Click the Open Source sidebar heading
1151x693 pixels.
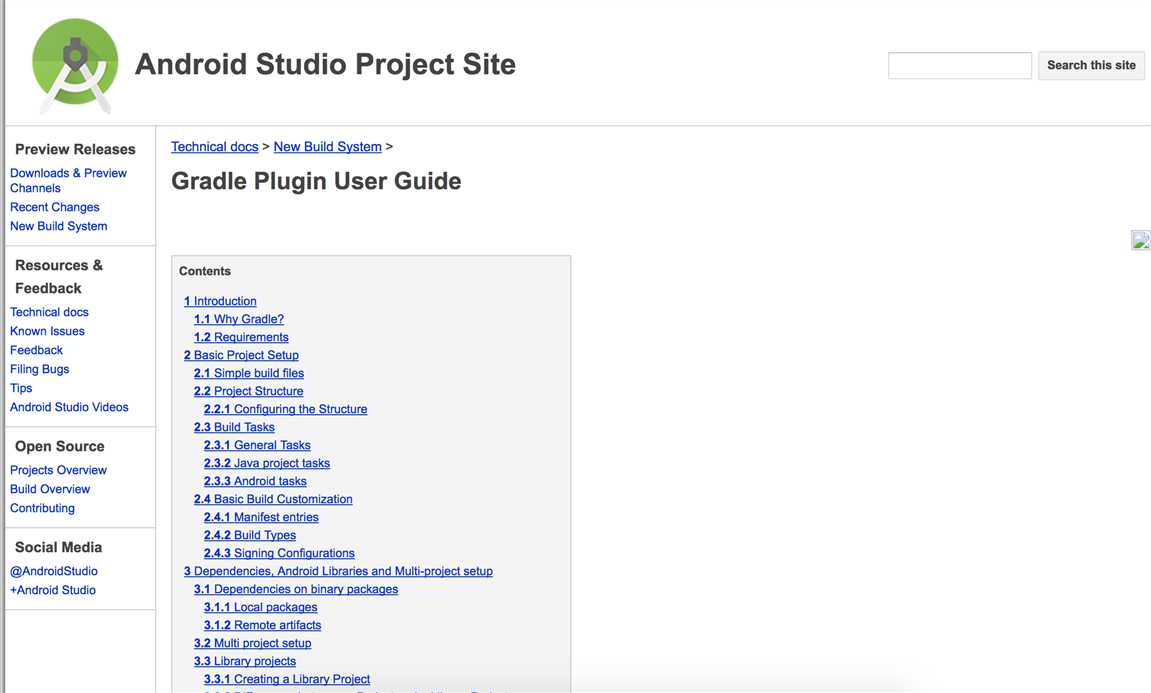[x=59, y=446]
